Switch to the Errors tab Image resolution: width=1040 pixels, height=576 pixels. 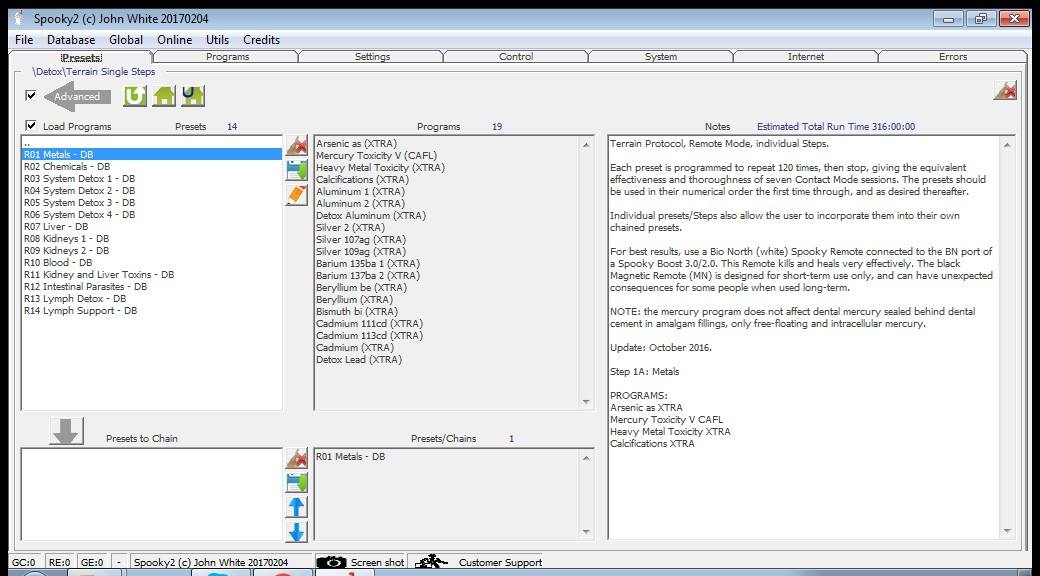click(x=952, y=57)
